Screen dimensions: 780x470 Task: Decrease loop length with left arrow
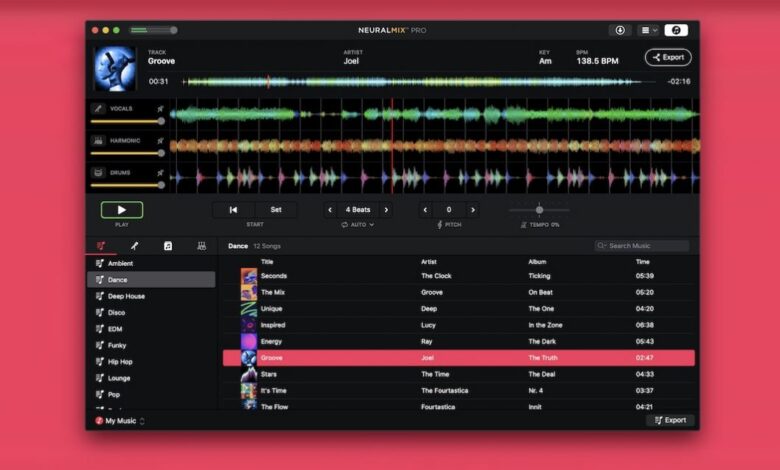tap(330, 210)
